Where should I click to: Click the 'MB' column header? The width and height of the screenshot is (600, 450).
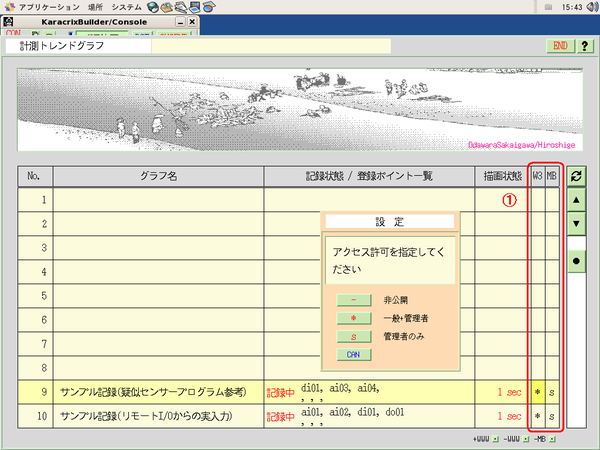tap(552, 176)
